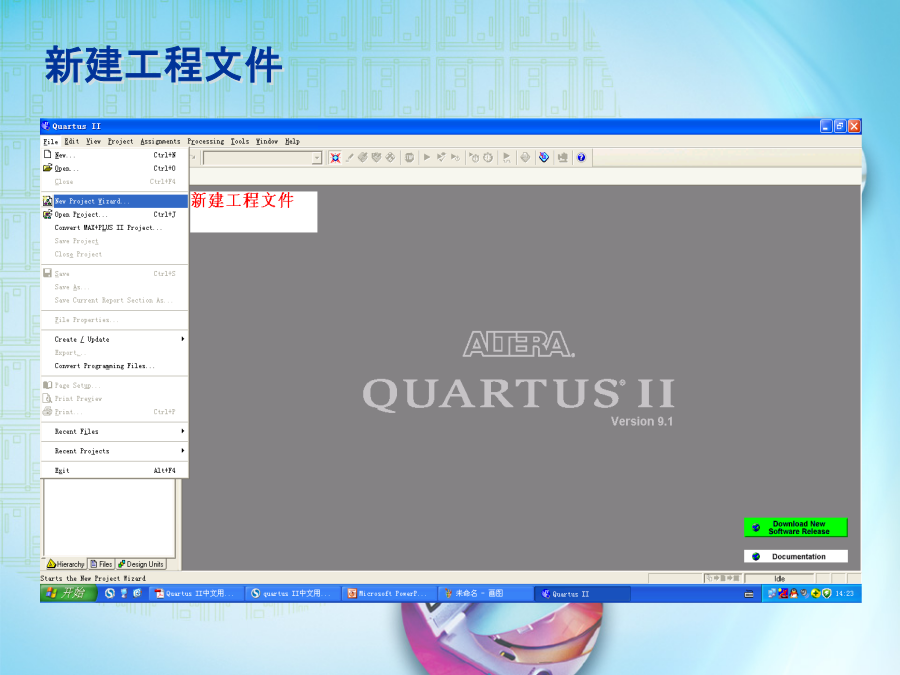
Task: Select Convert MAX+PLUS II Project entry
Action: click(x=115, y=228)
